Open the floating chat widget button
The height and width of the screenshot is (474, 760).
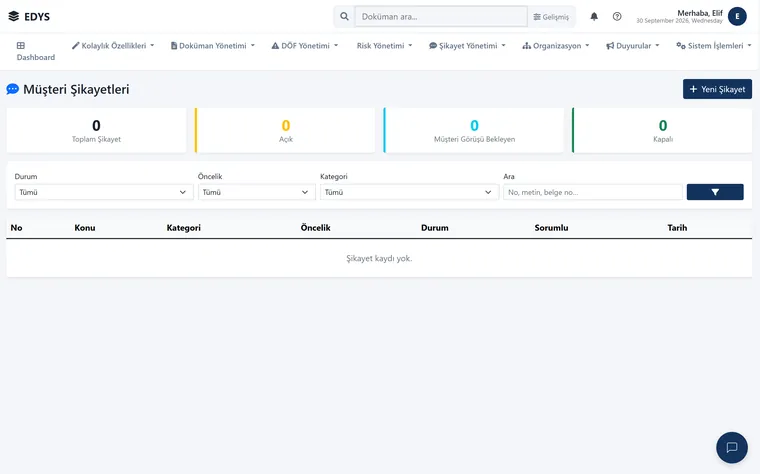(x=732, y=447)
